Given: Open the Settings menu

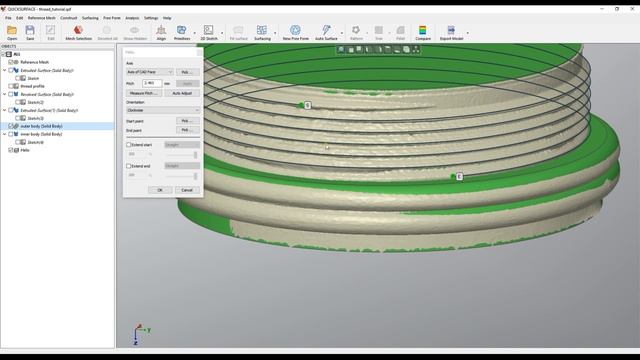Looking at the screenshot, I should [151, 18].
